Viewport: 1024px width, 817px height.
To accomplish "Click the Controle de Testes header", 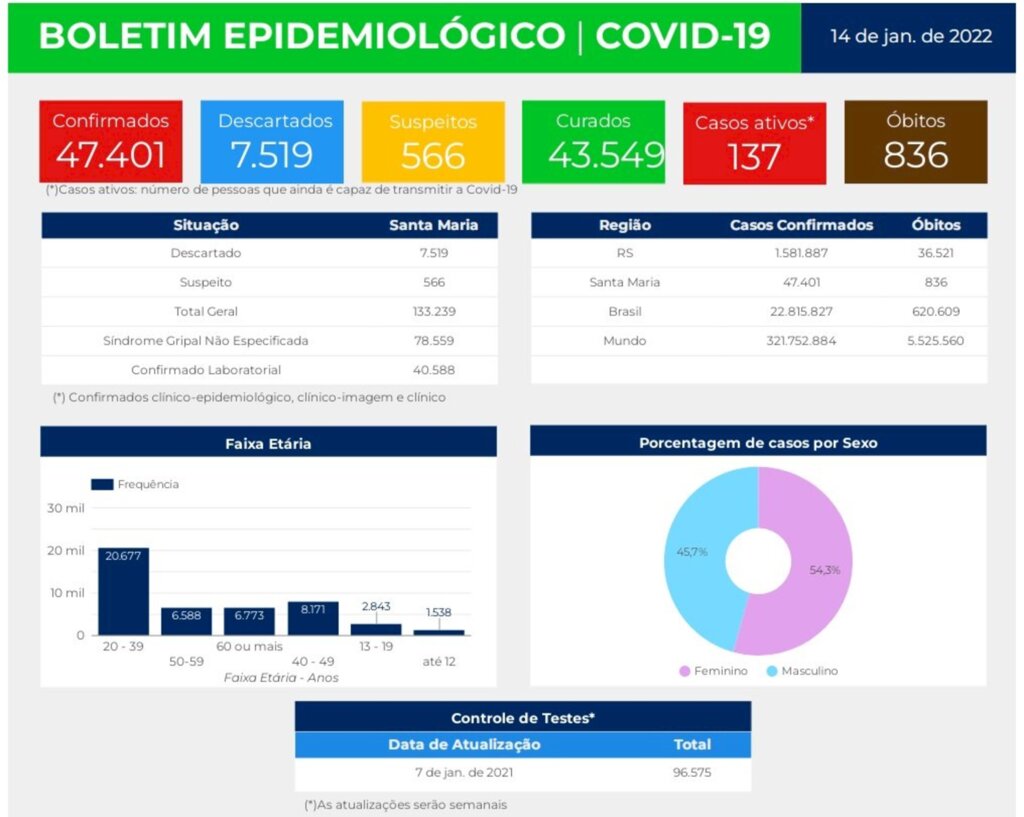I will (x=523, y=718).
